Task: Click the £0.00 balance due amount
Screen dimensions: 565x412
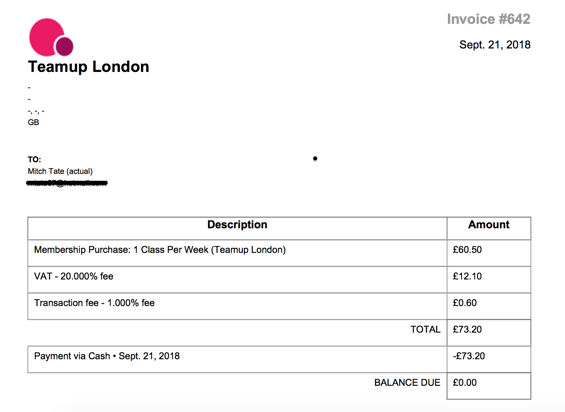Action: 464,382
